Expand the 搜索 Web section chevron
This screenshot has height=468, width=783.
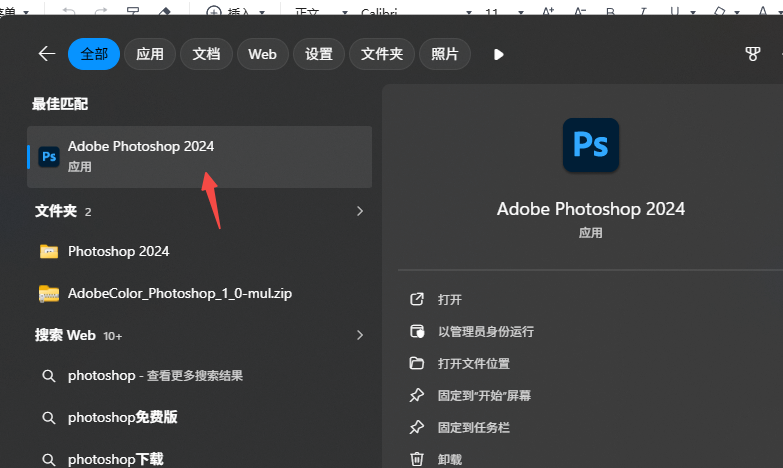[360, 335]
